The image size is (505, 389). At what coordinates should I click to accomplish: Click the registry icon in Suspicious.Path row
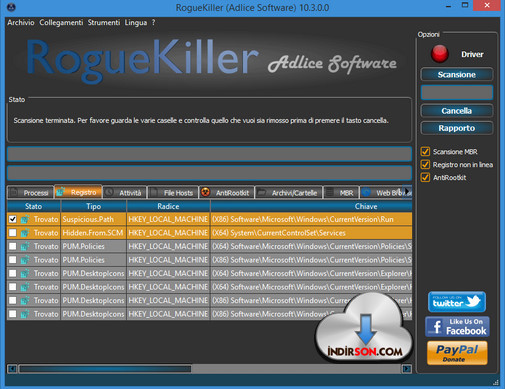click(25, 219)
